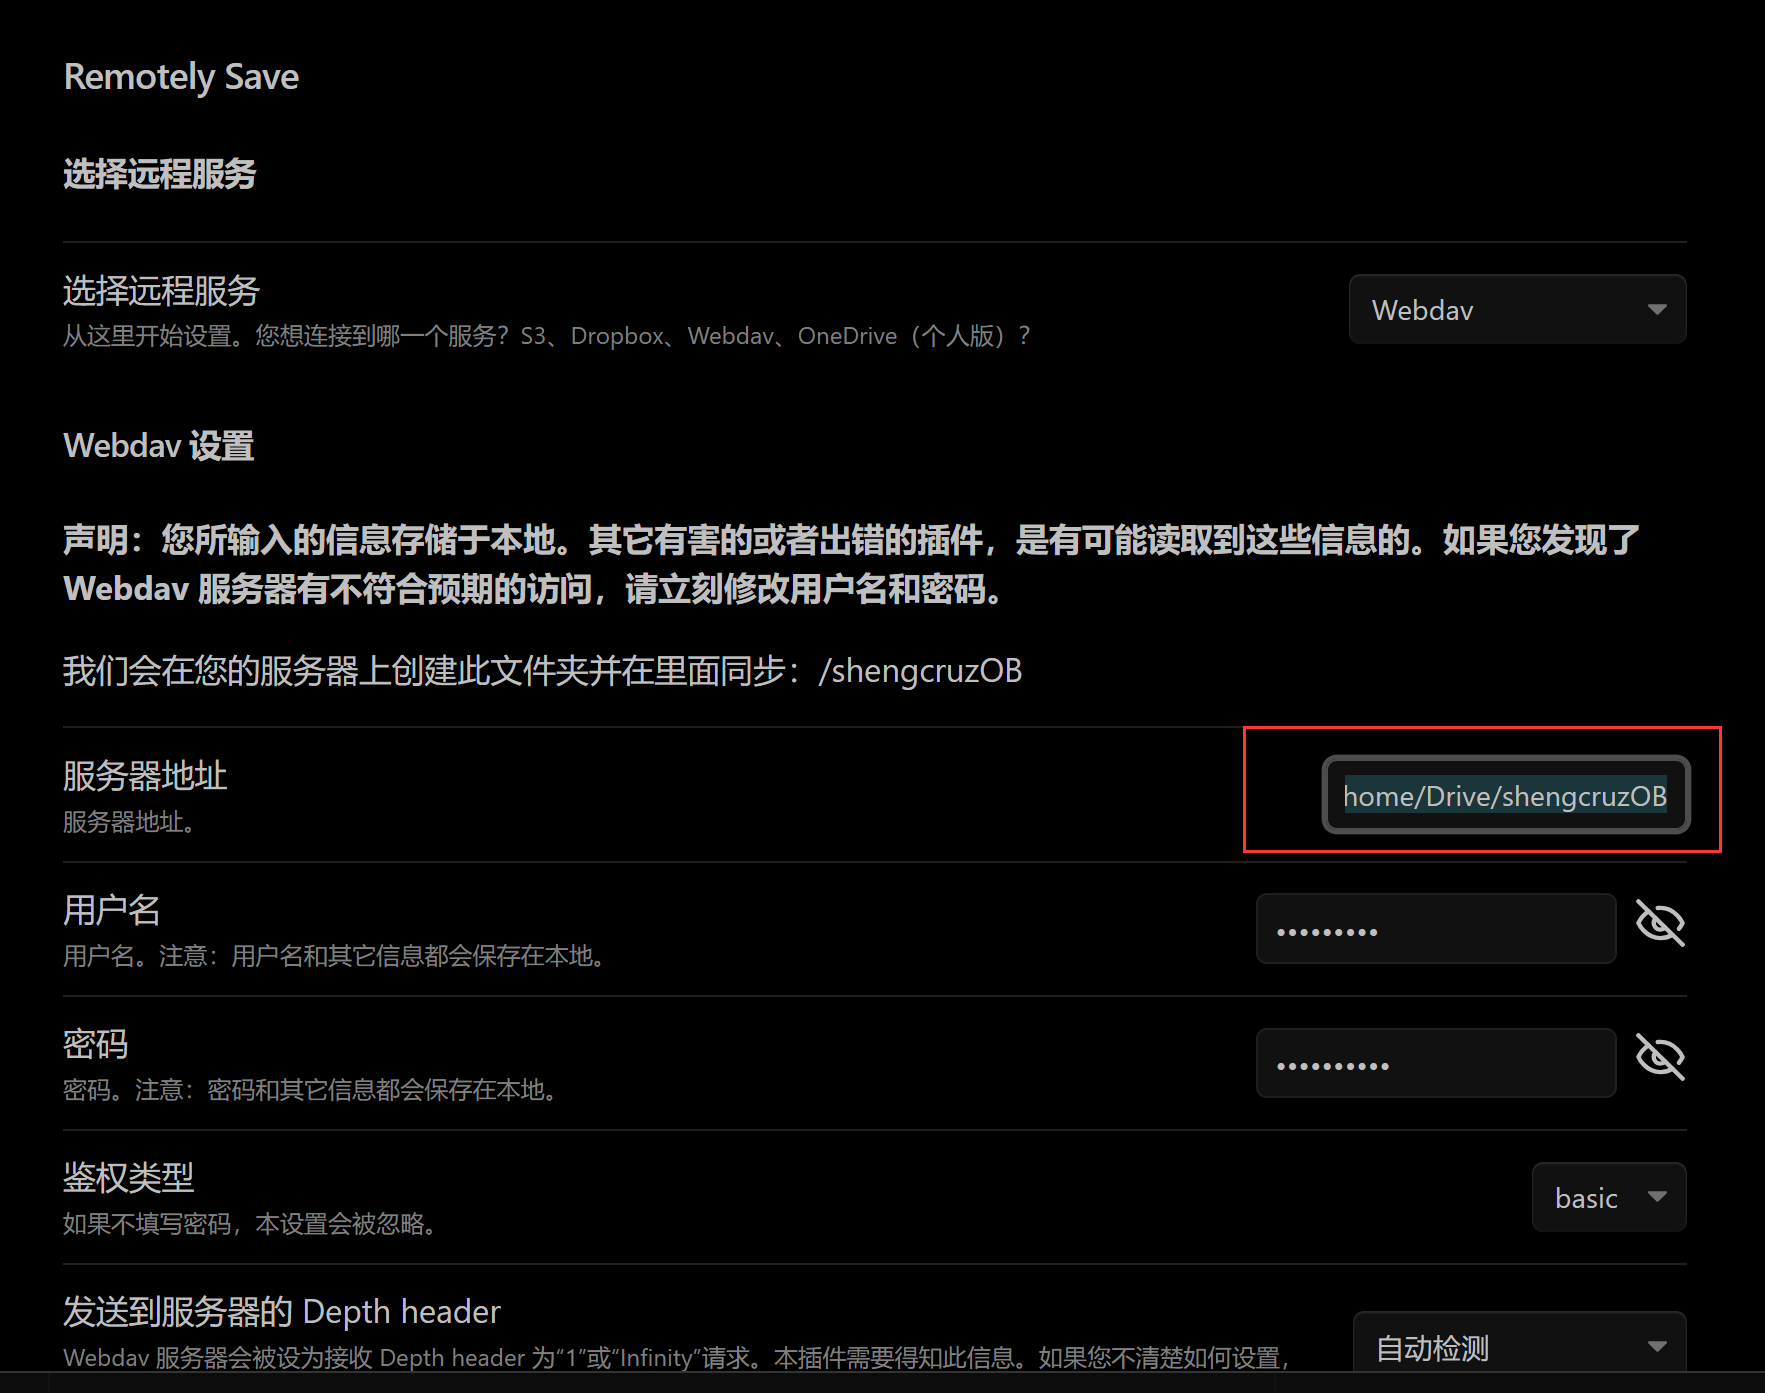Image resolution: width=1765 pixels, height=1393 pixels.
Task: Click the arrow on the 自动检测 selector
Action: pyautogui.click(x=1657, y=1347)
